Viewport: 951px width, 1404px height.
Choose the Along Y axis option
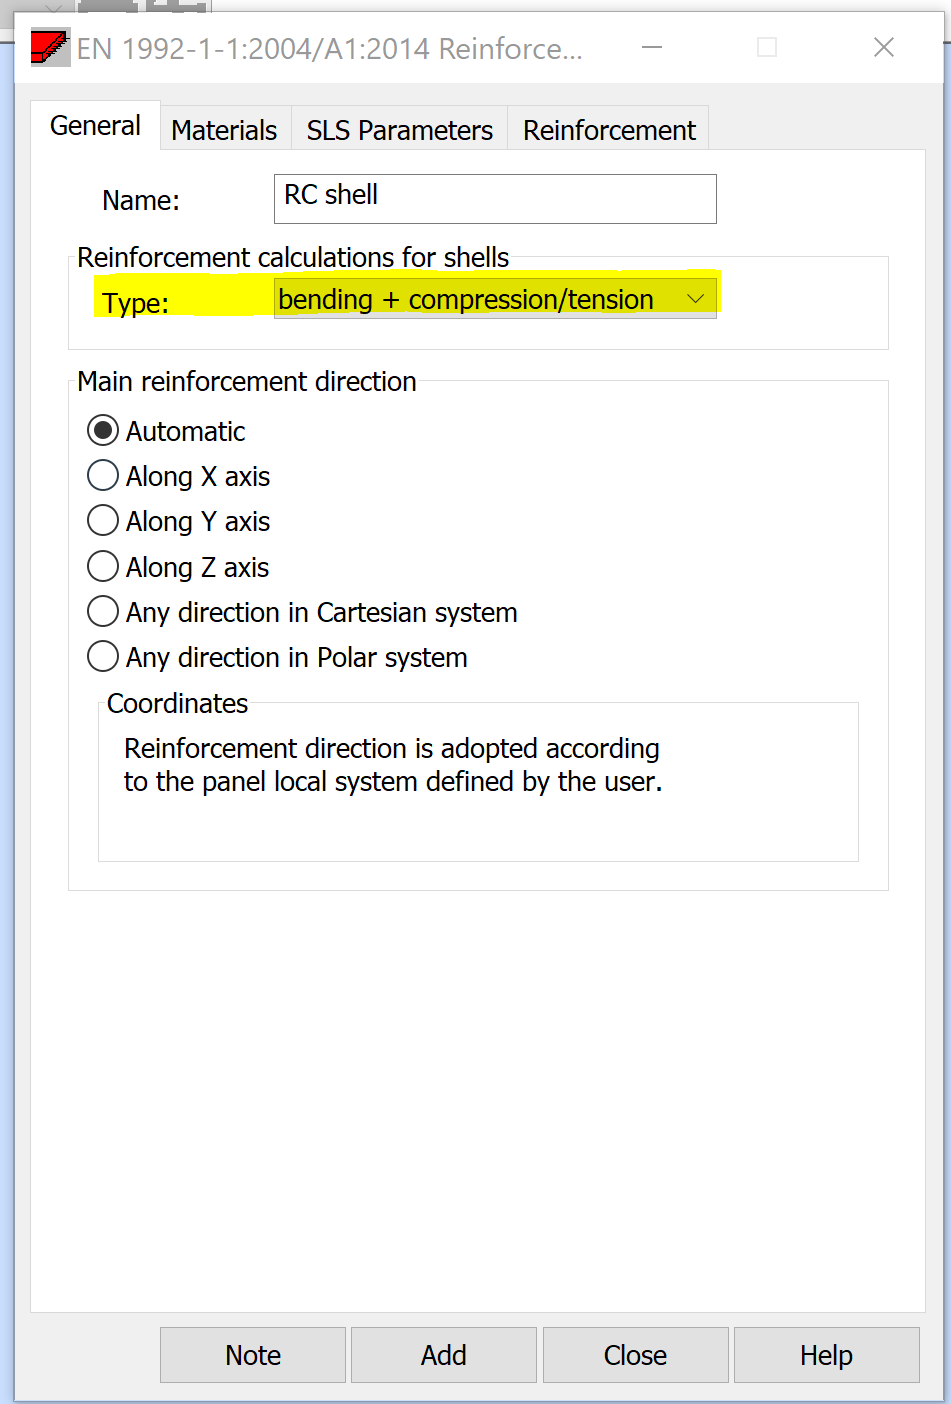(103, 521)
